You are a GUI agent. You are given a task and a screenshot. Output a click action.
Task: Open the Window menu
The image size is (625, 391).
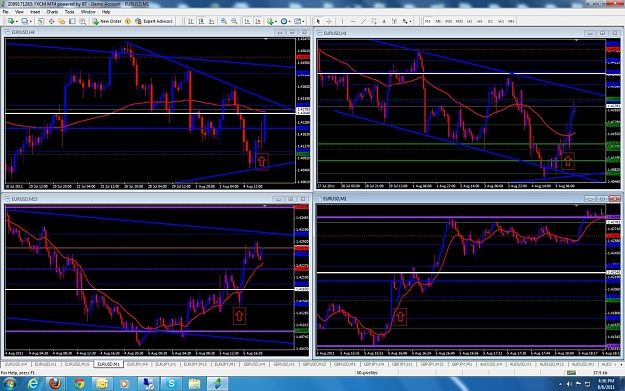pos(88,12)
